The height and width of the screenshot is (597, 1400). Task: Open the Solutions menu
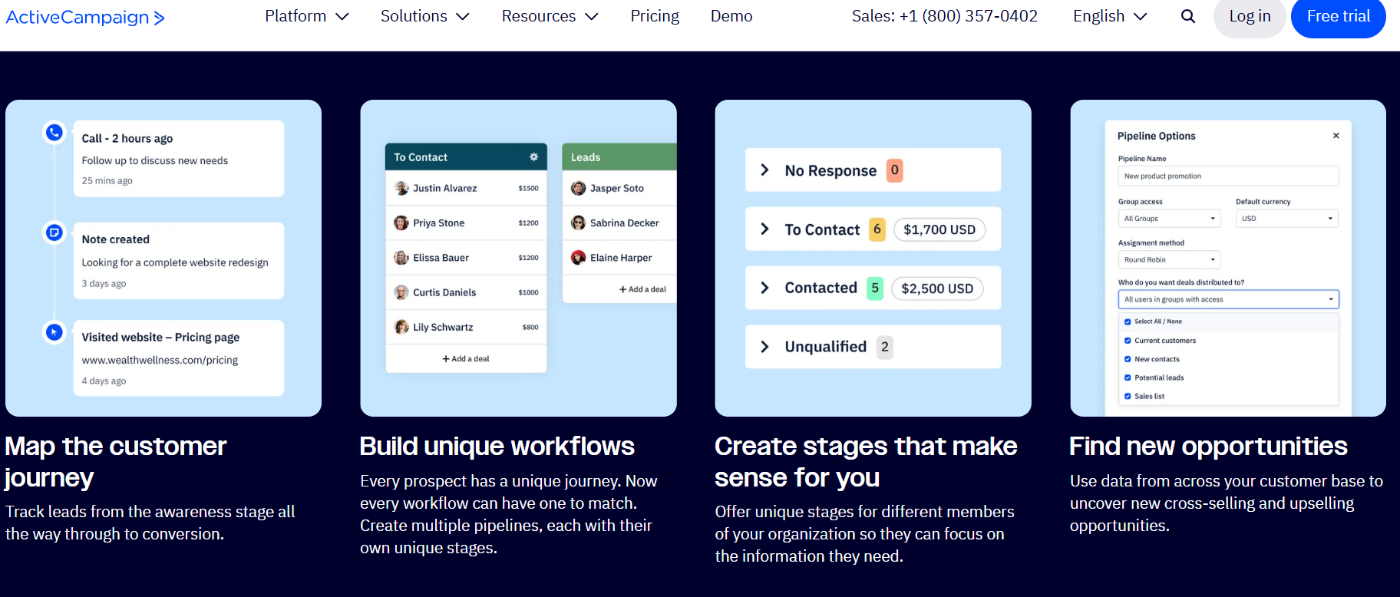425,16
